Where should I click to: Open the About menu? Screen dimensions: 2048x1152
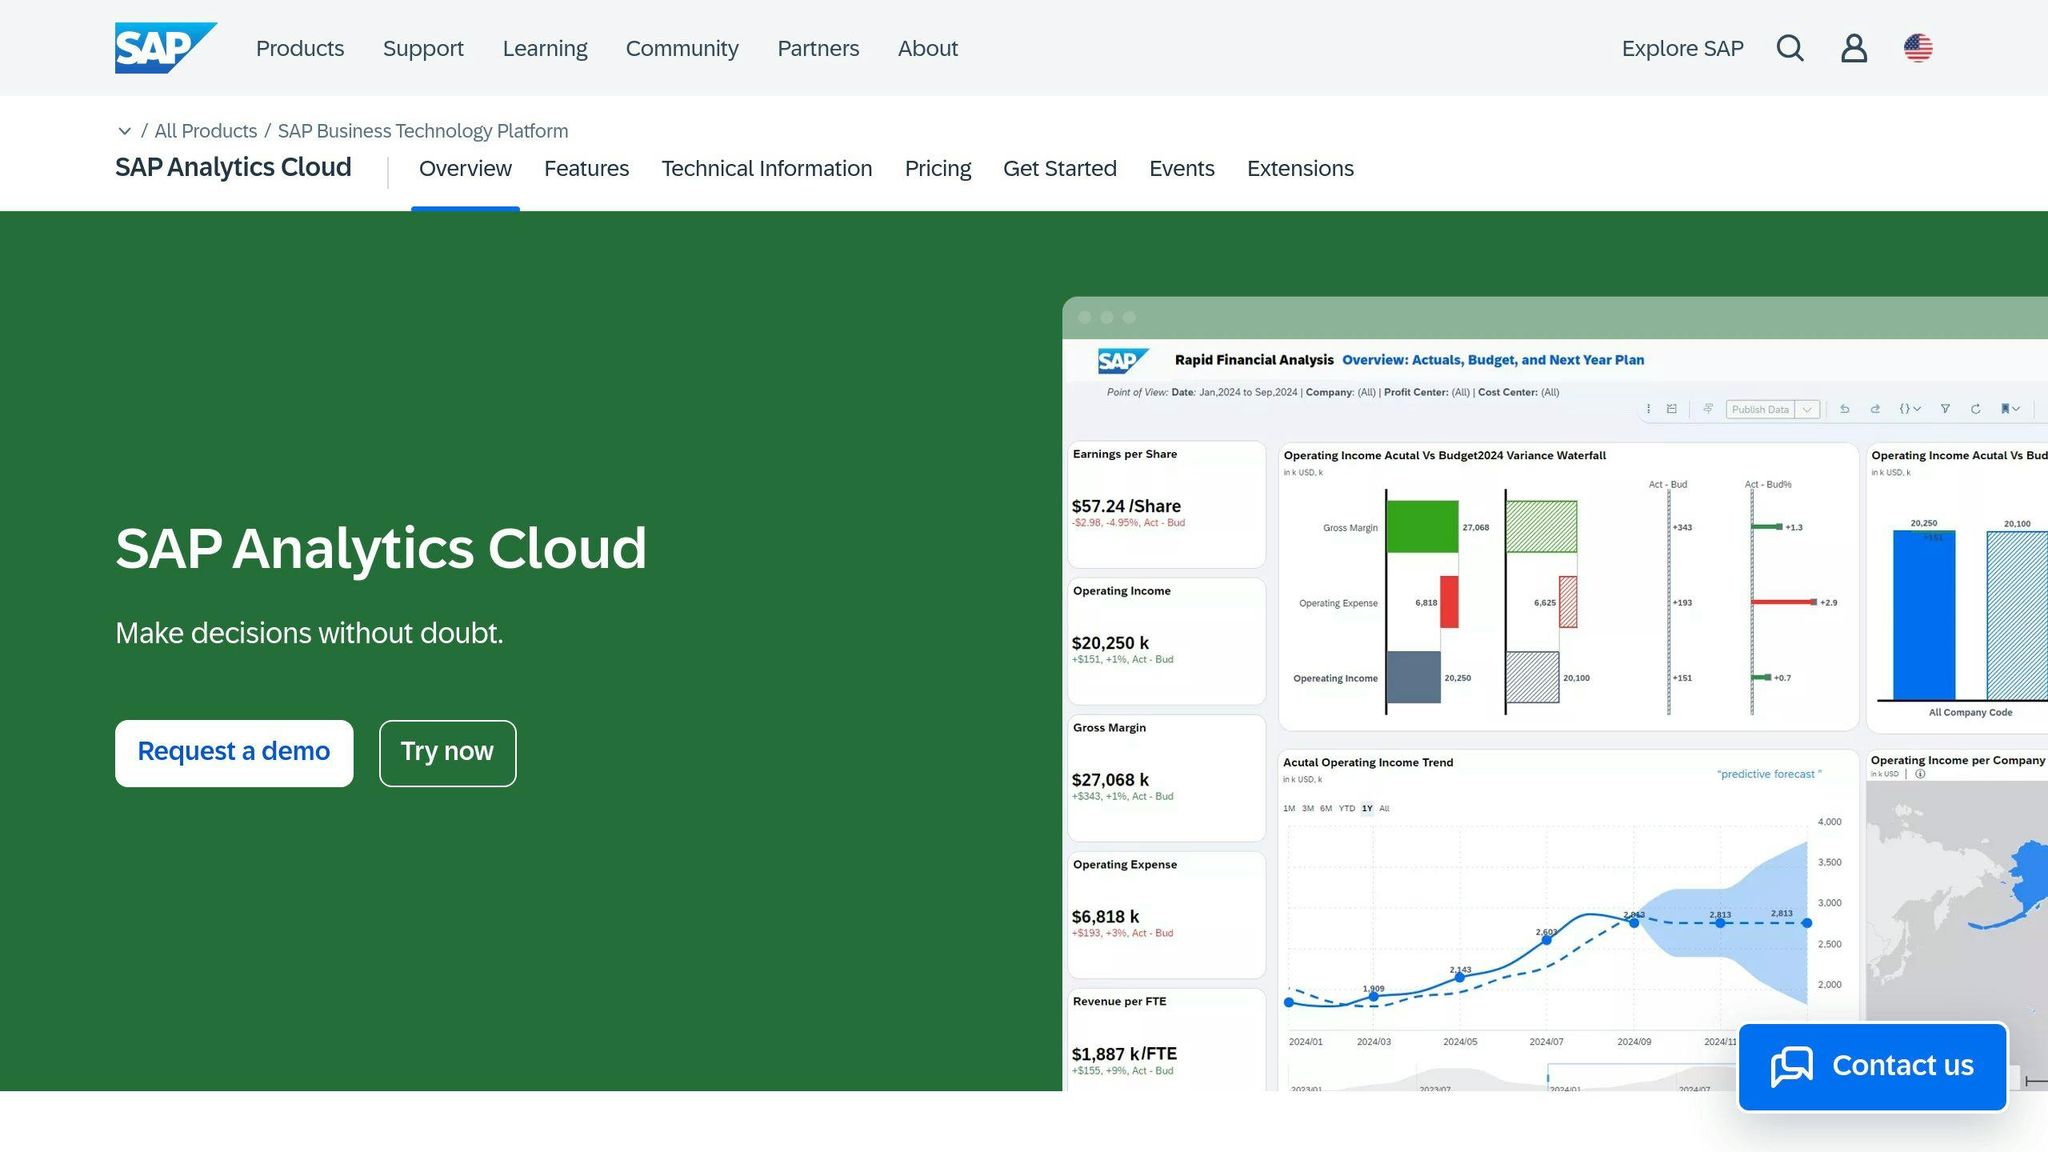(928, 48)
